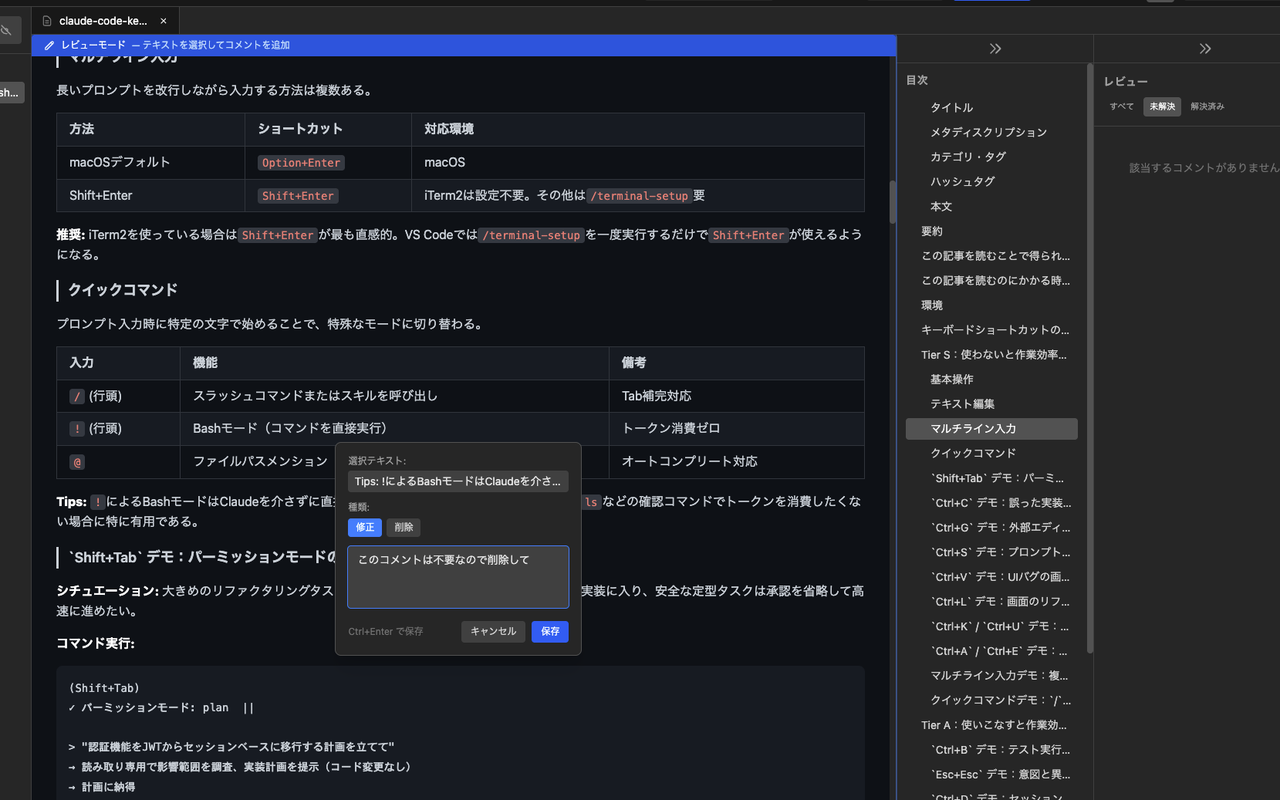The width and height of the screenshot is (1280, 800).
Task: Select the 修正 comment type
Action: click(365, 527)
